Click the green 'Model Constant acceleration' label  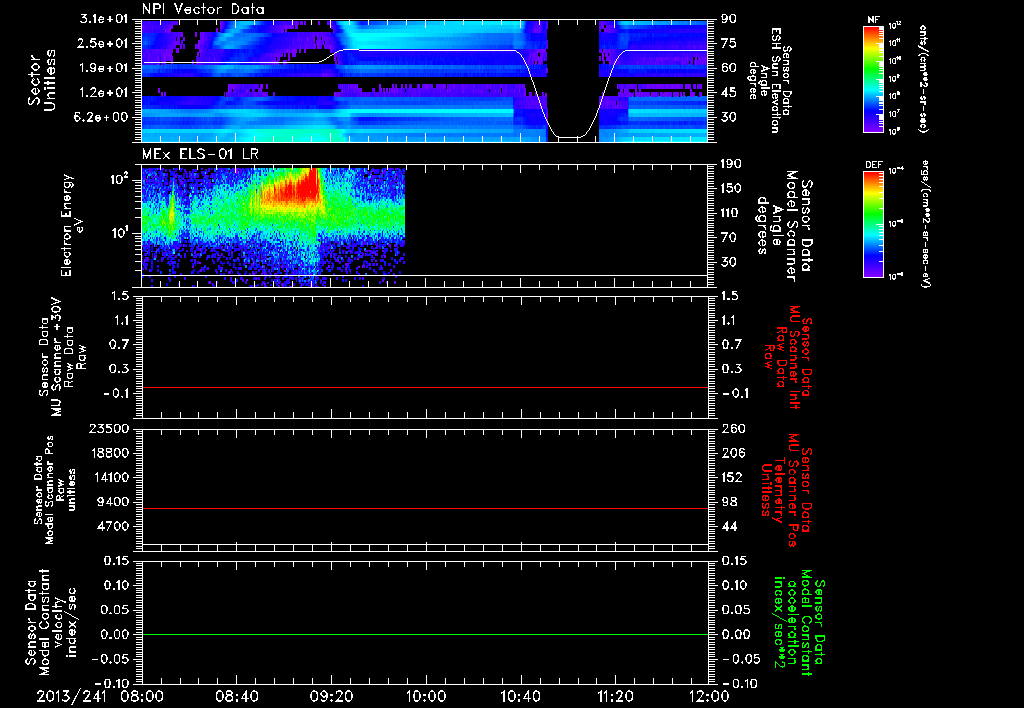[798, 624]
